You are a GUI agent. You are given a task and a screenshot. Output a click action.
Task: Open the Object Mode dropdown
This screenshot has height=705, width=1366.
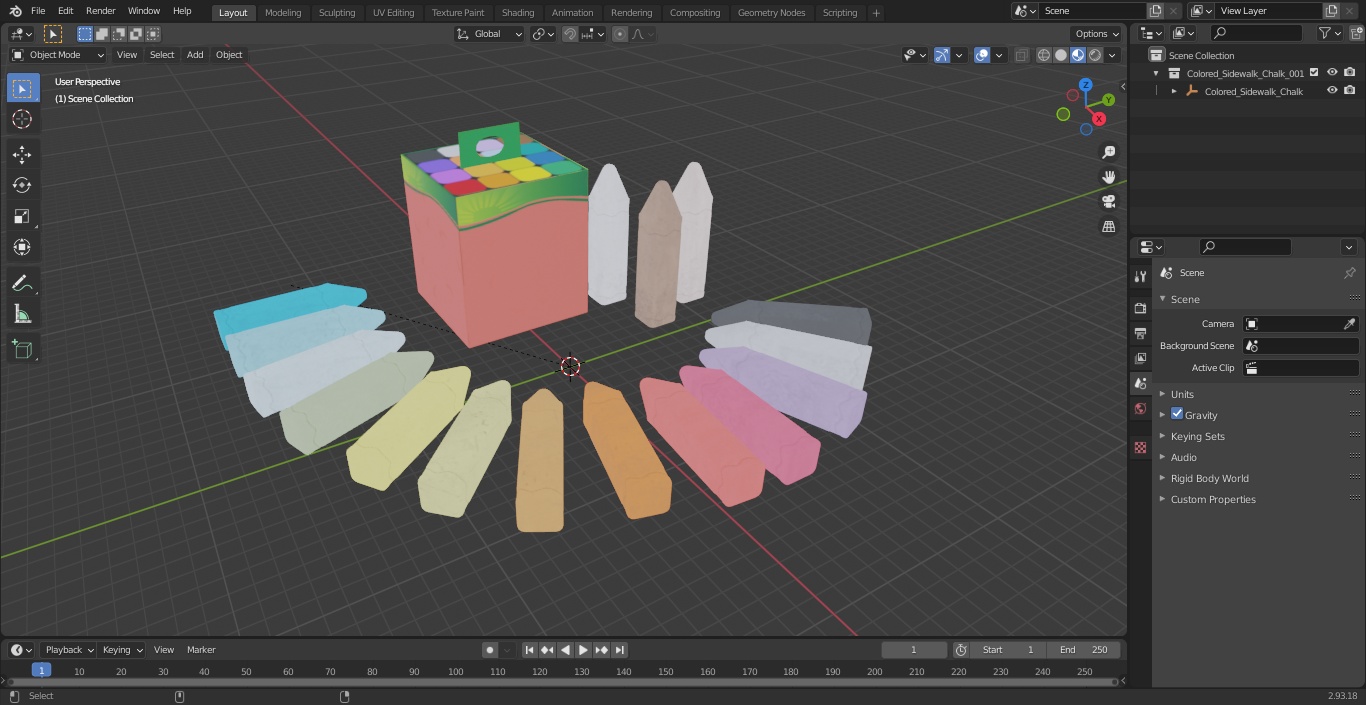pyautogui.click(x=58, y=55)
